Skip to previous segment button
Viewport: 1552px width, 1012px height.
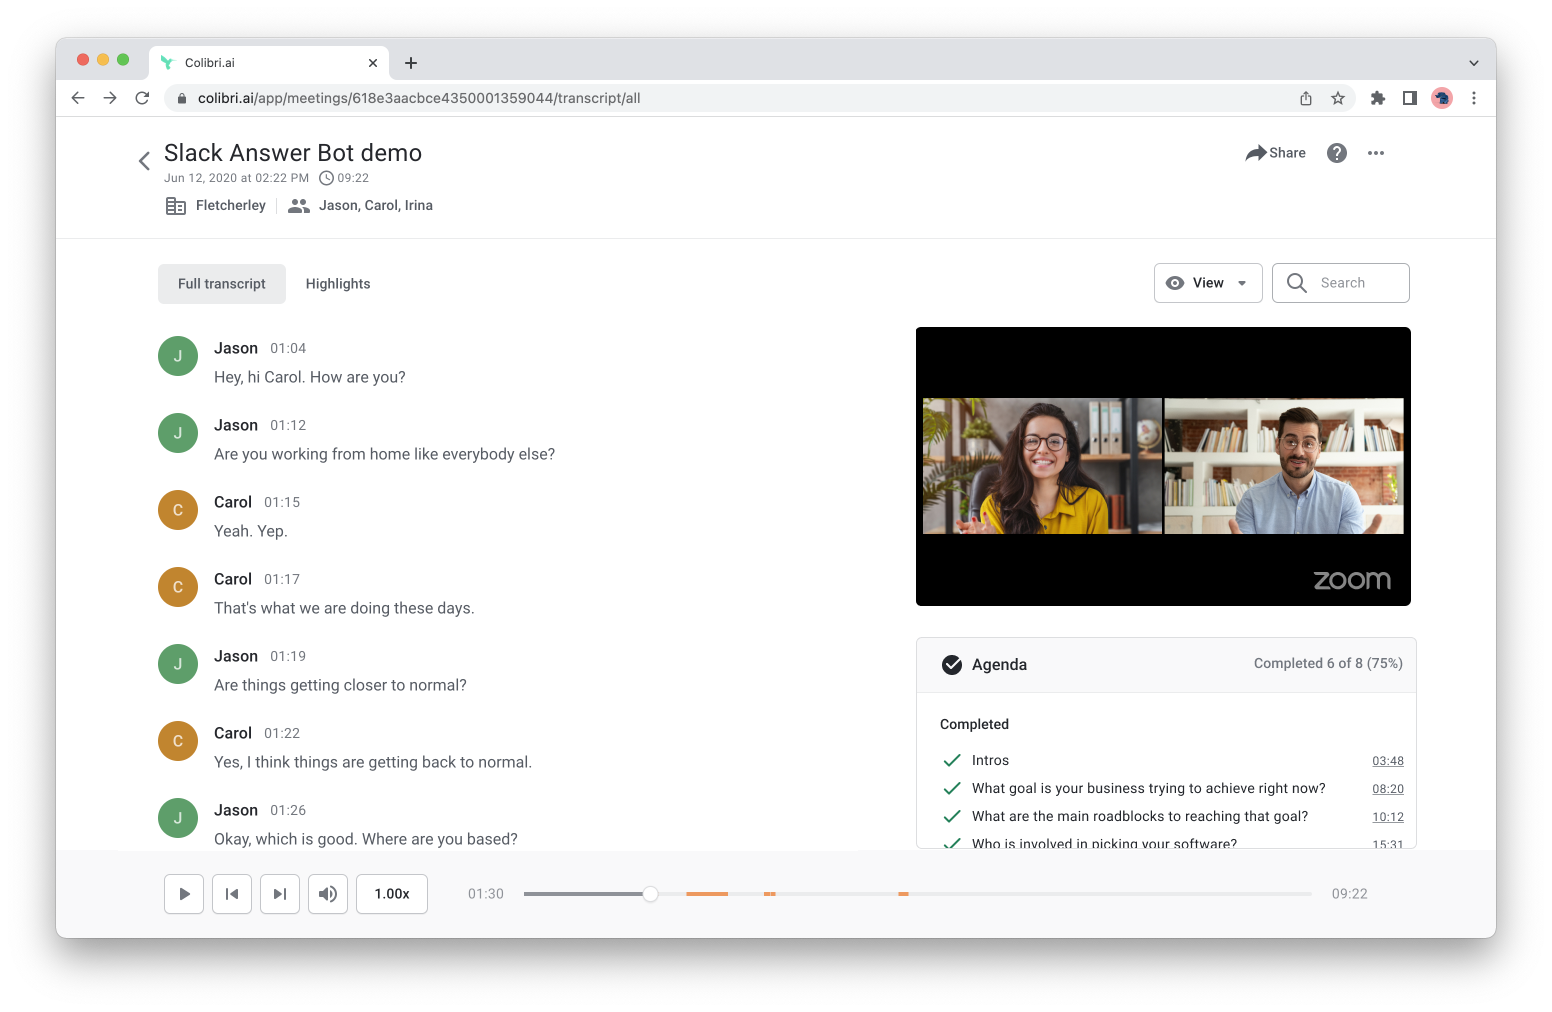pos(232,894)
